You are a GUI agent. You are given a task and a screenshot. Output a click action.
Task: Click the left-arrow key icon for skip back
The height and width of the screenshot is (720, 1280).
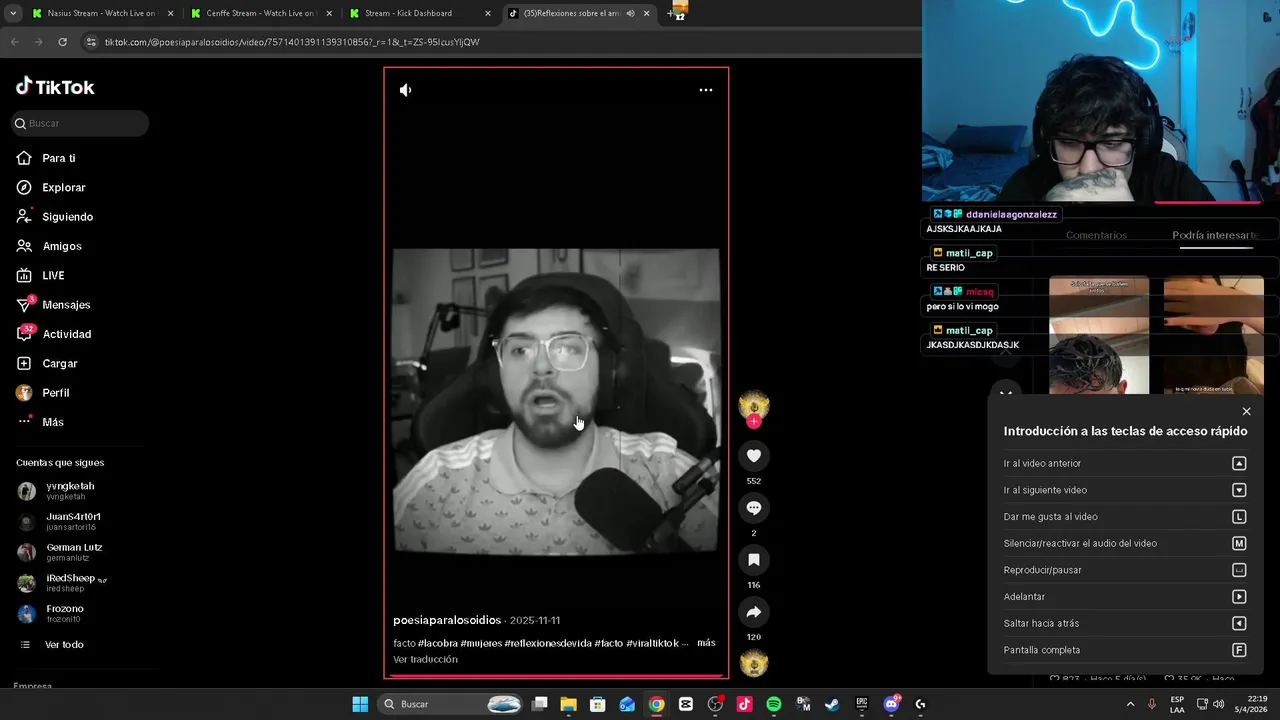pos(1239,623)
